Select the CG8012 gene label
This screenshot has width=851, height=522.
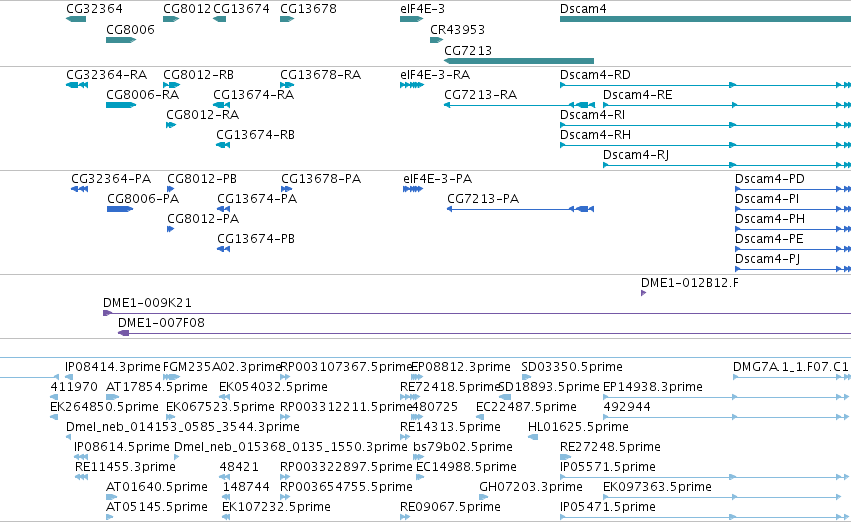(x=187, y=9)
